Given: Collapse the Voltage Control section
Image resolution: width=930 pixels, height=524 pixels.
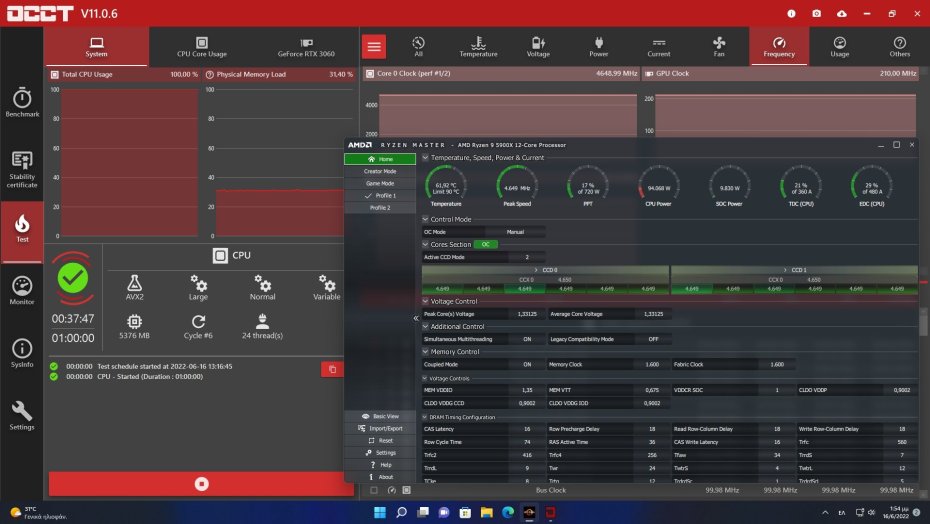Looking at the screenshot, I should click(x=425, y=301).
